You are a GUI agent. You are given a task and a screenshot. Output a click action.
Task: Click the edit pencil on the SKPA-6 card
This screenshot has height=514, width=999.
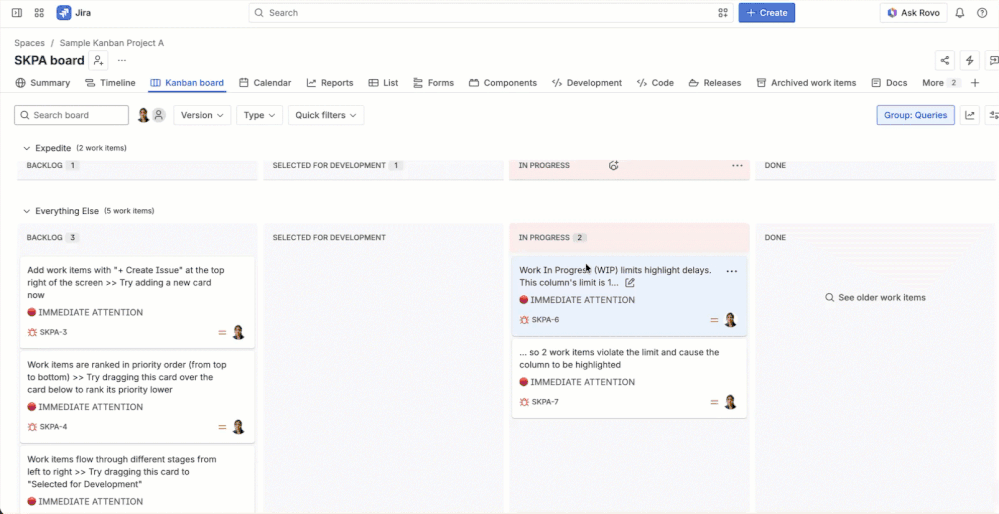pos(629,283)
